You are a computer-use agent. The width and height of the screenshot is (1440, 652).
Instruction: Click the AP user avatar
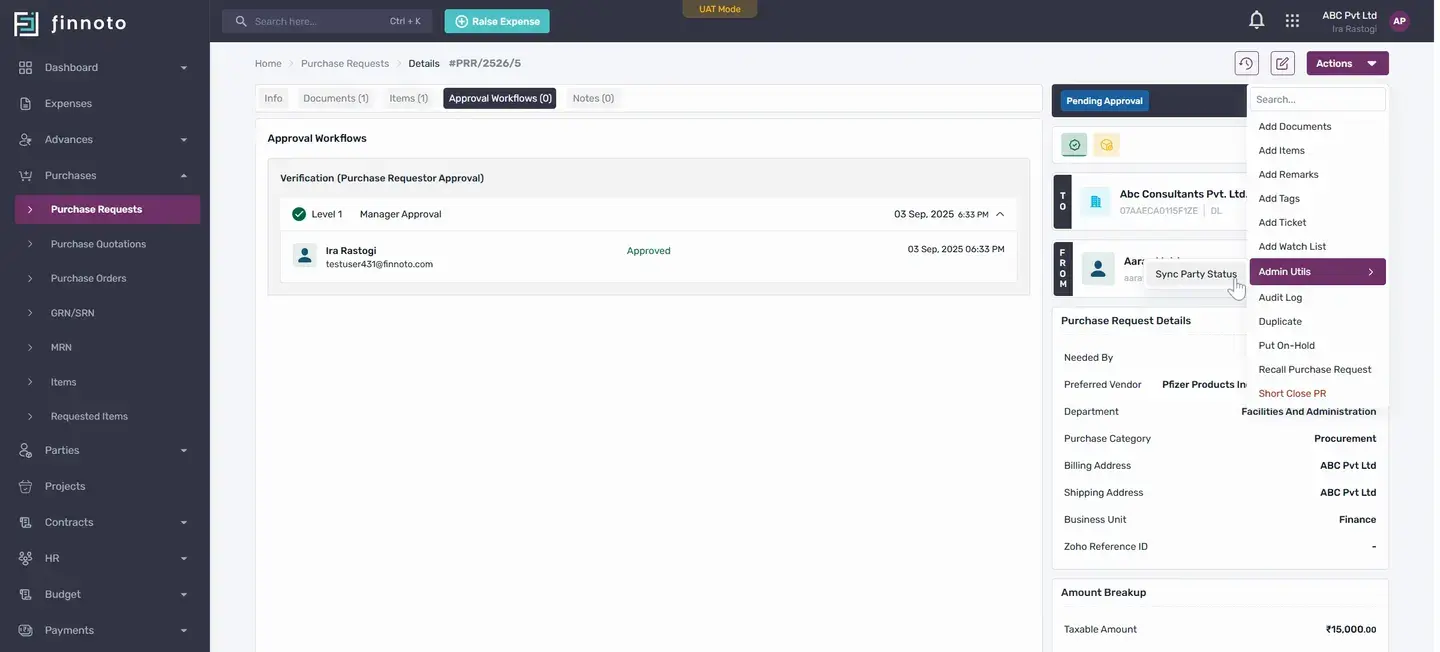tap(1399, 21)
